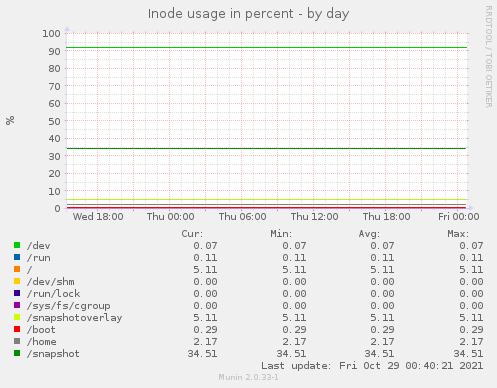This screenshot has width=497, height=388.
Task: Click the /run current value 0.11
Action: (205, 258)
